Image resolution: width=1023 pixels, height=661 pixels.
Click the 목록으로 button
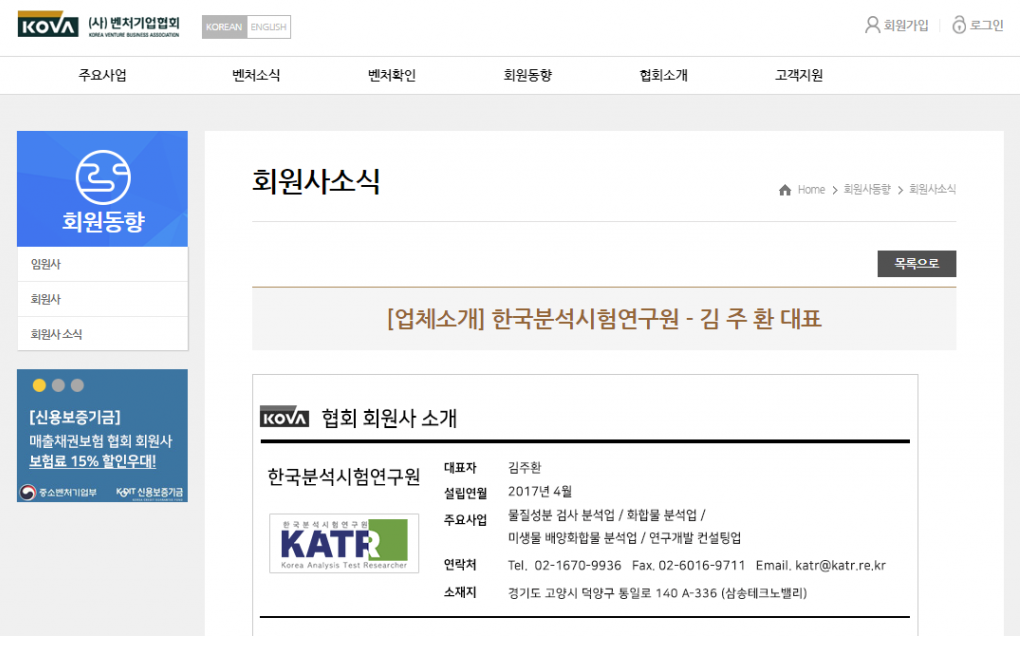[x=916, y=264]
